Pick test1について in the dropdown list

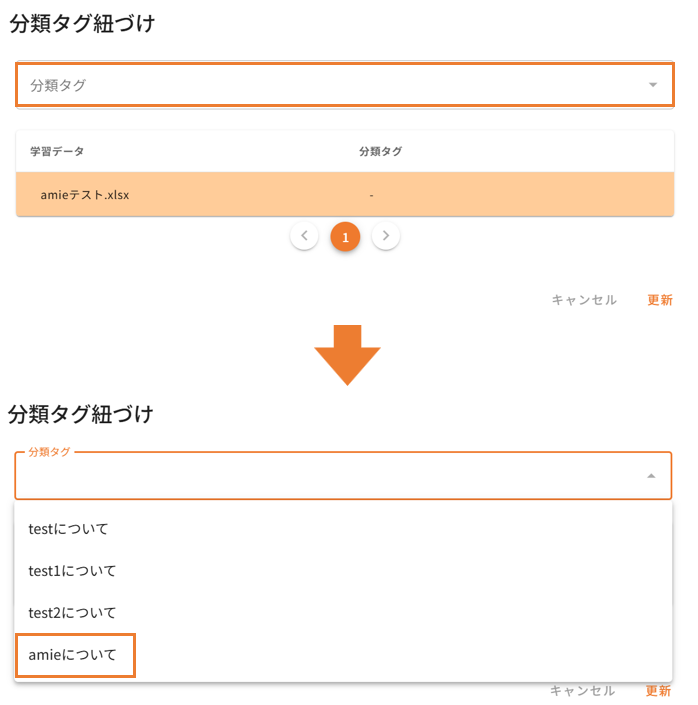click(x=73, y=571)
